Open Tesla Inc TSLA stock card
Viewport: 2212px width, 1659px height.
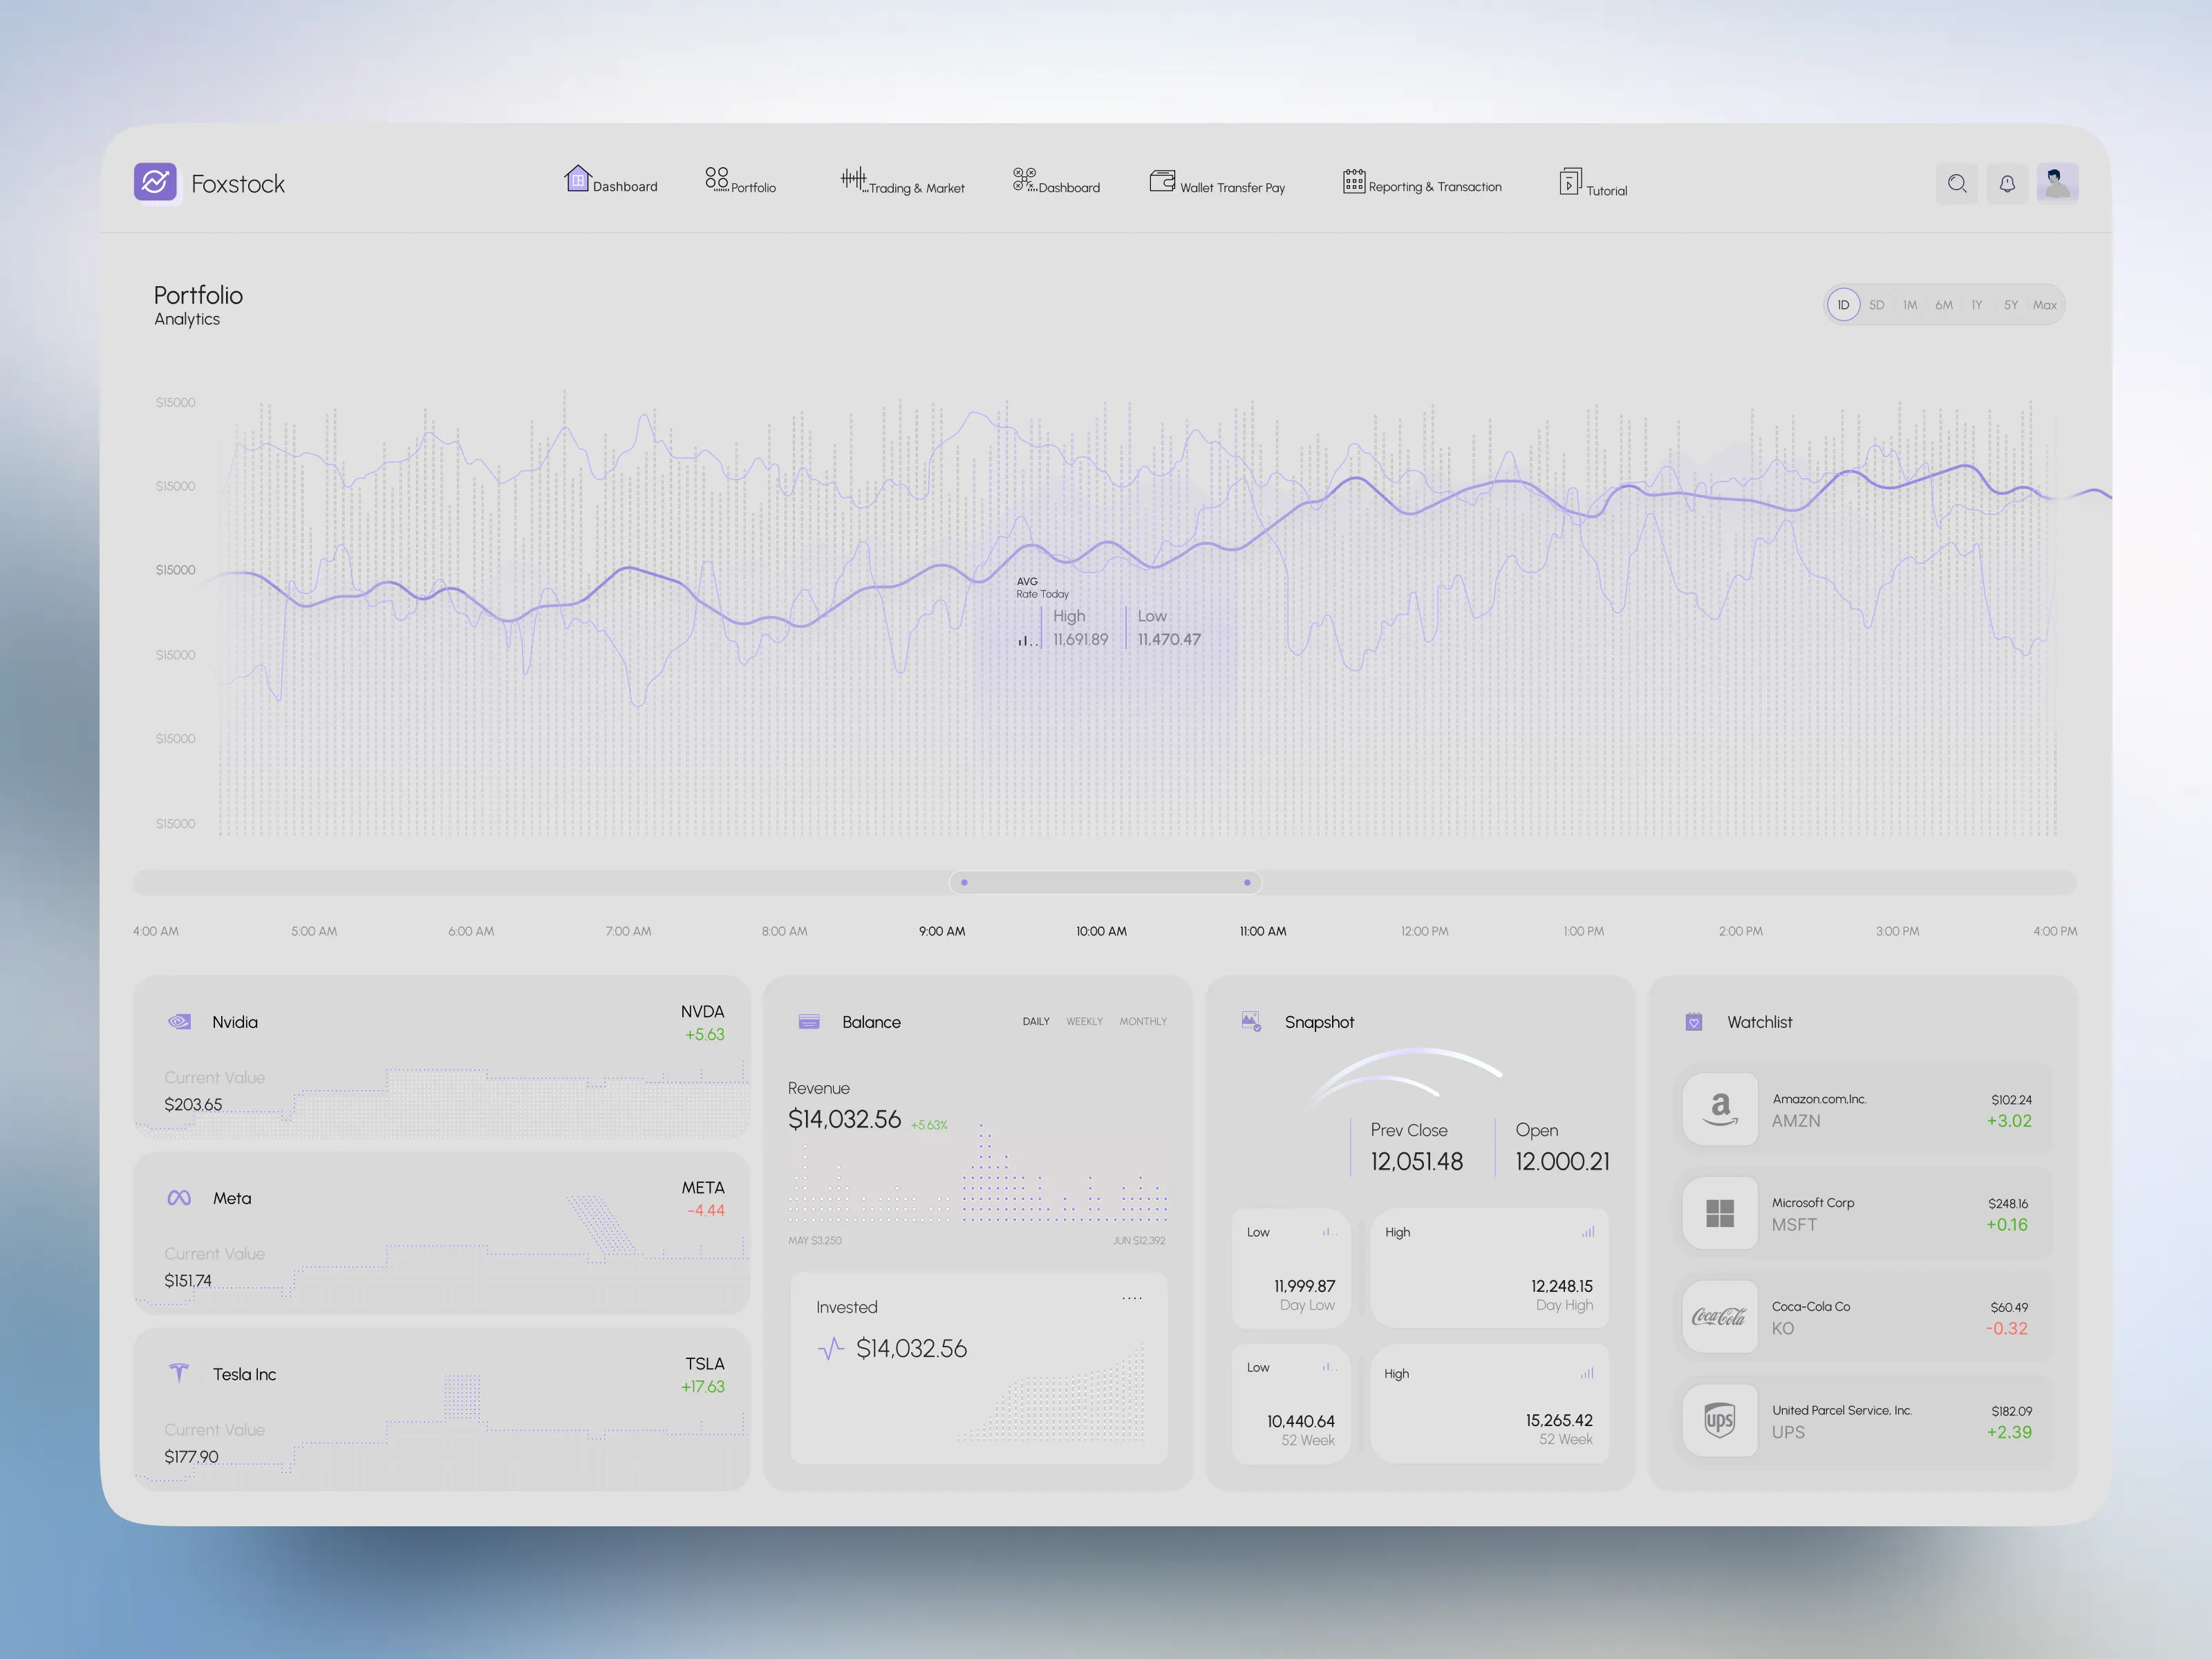[441, 1410]
